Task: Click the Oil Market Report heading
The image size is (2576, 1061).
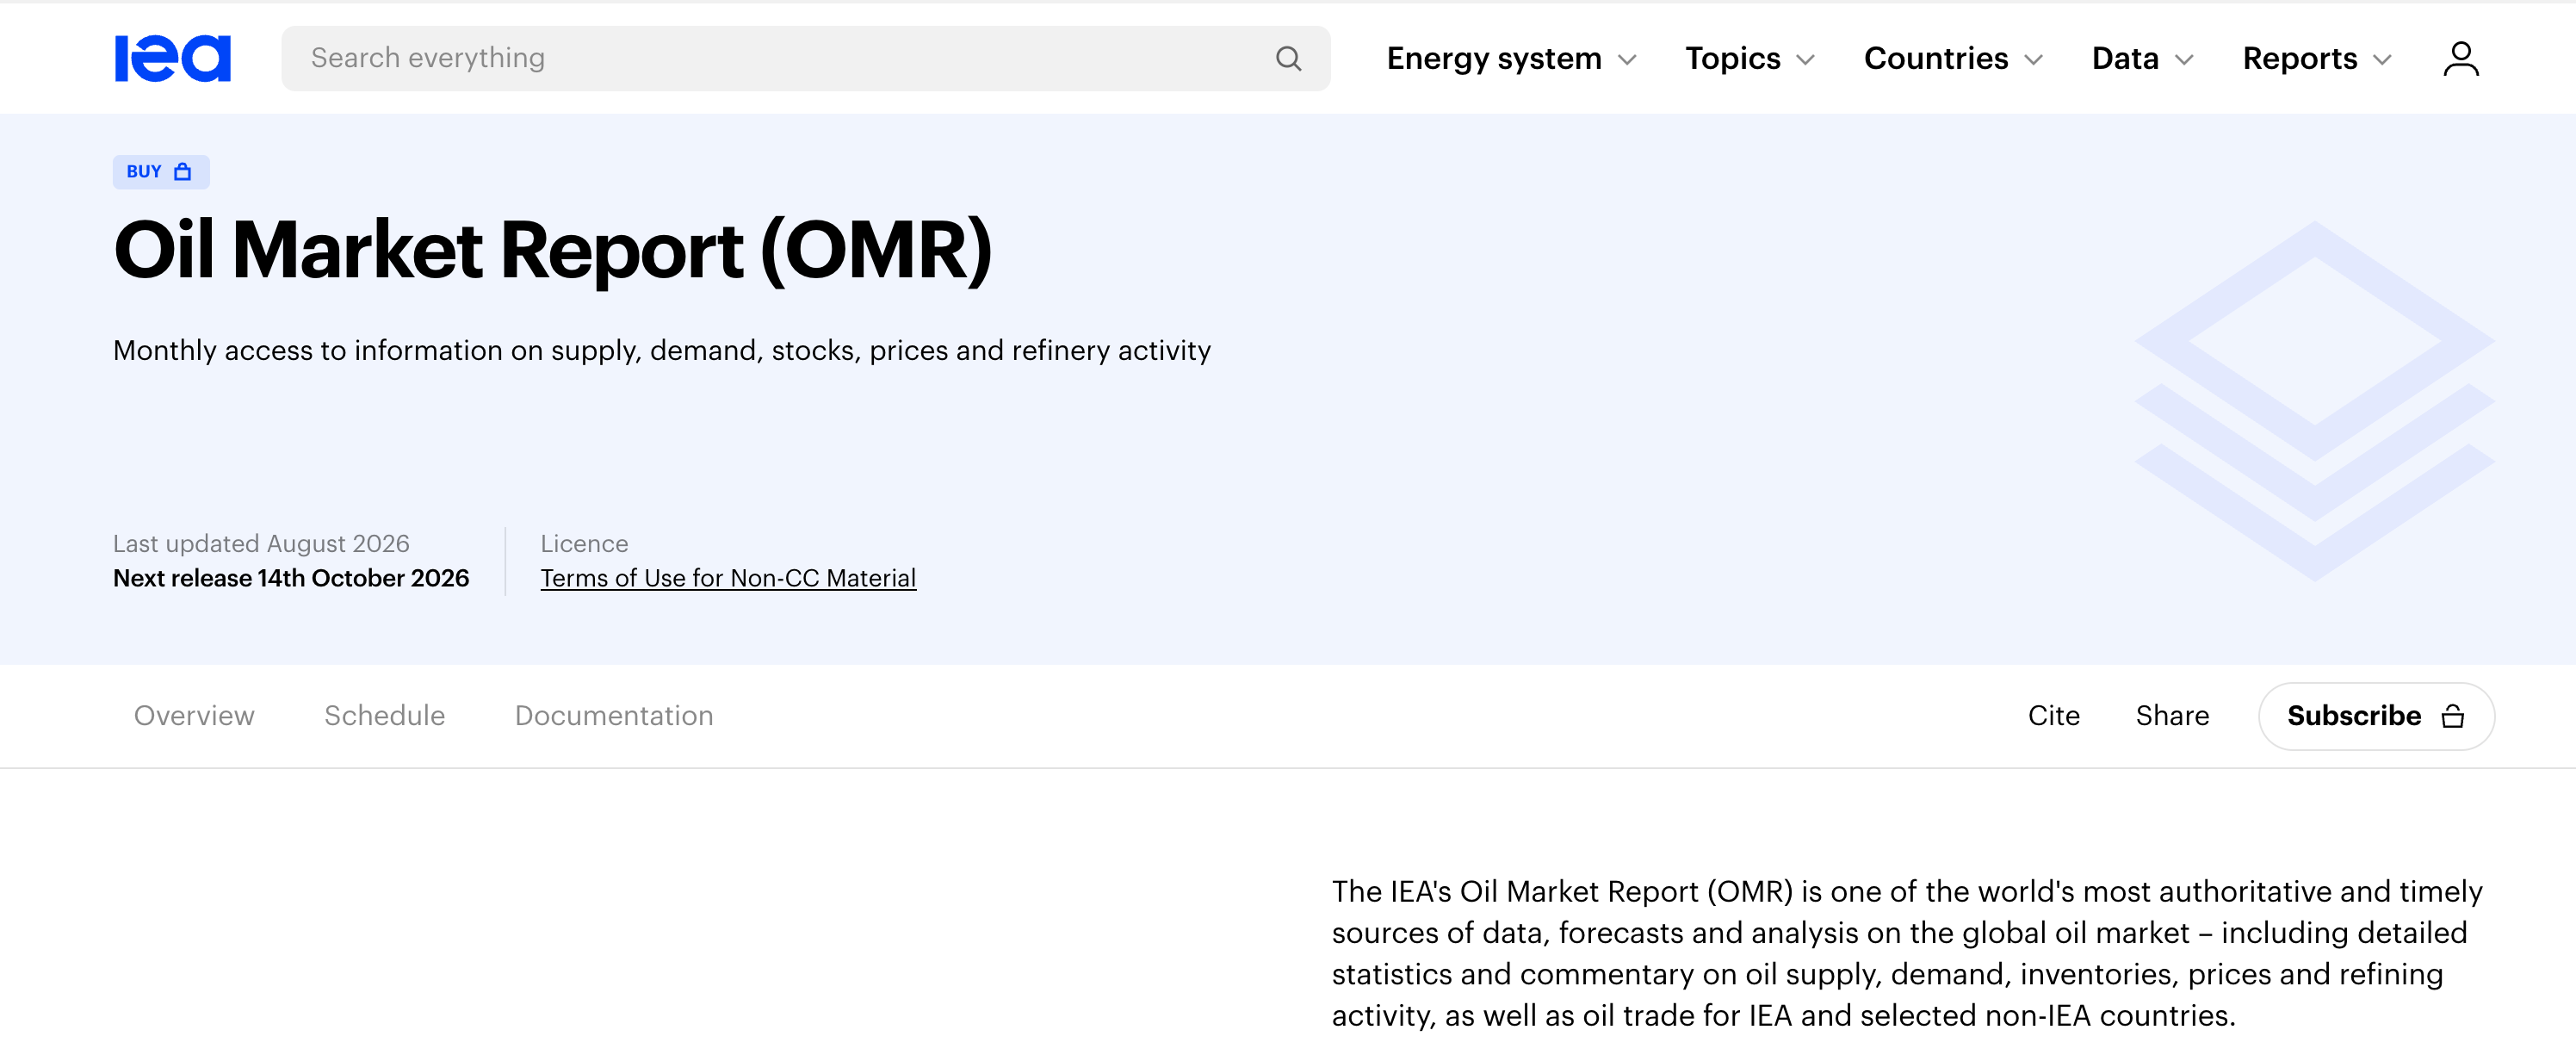Action: point(553,249)
